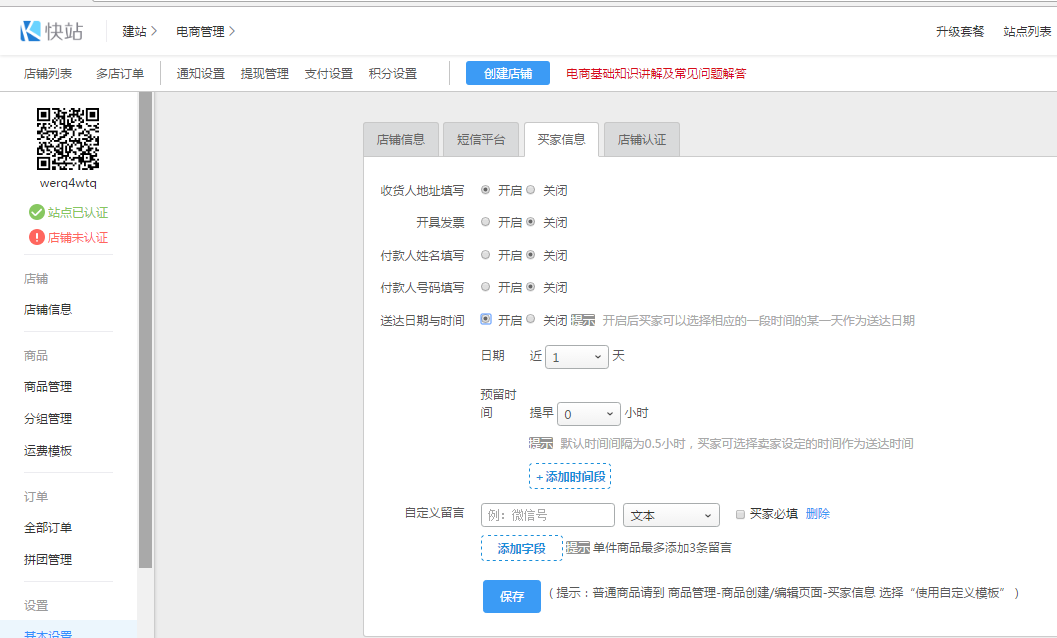Click the 自定义留言 text input field

click(x=547, y=515)
